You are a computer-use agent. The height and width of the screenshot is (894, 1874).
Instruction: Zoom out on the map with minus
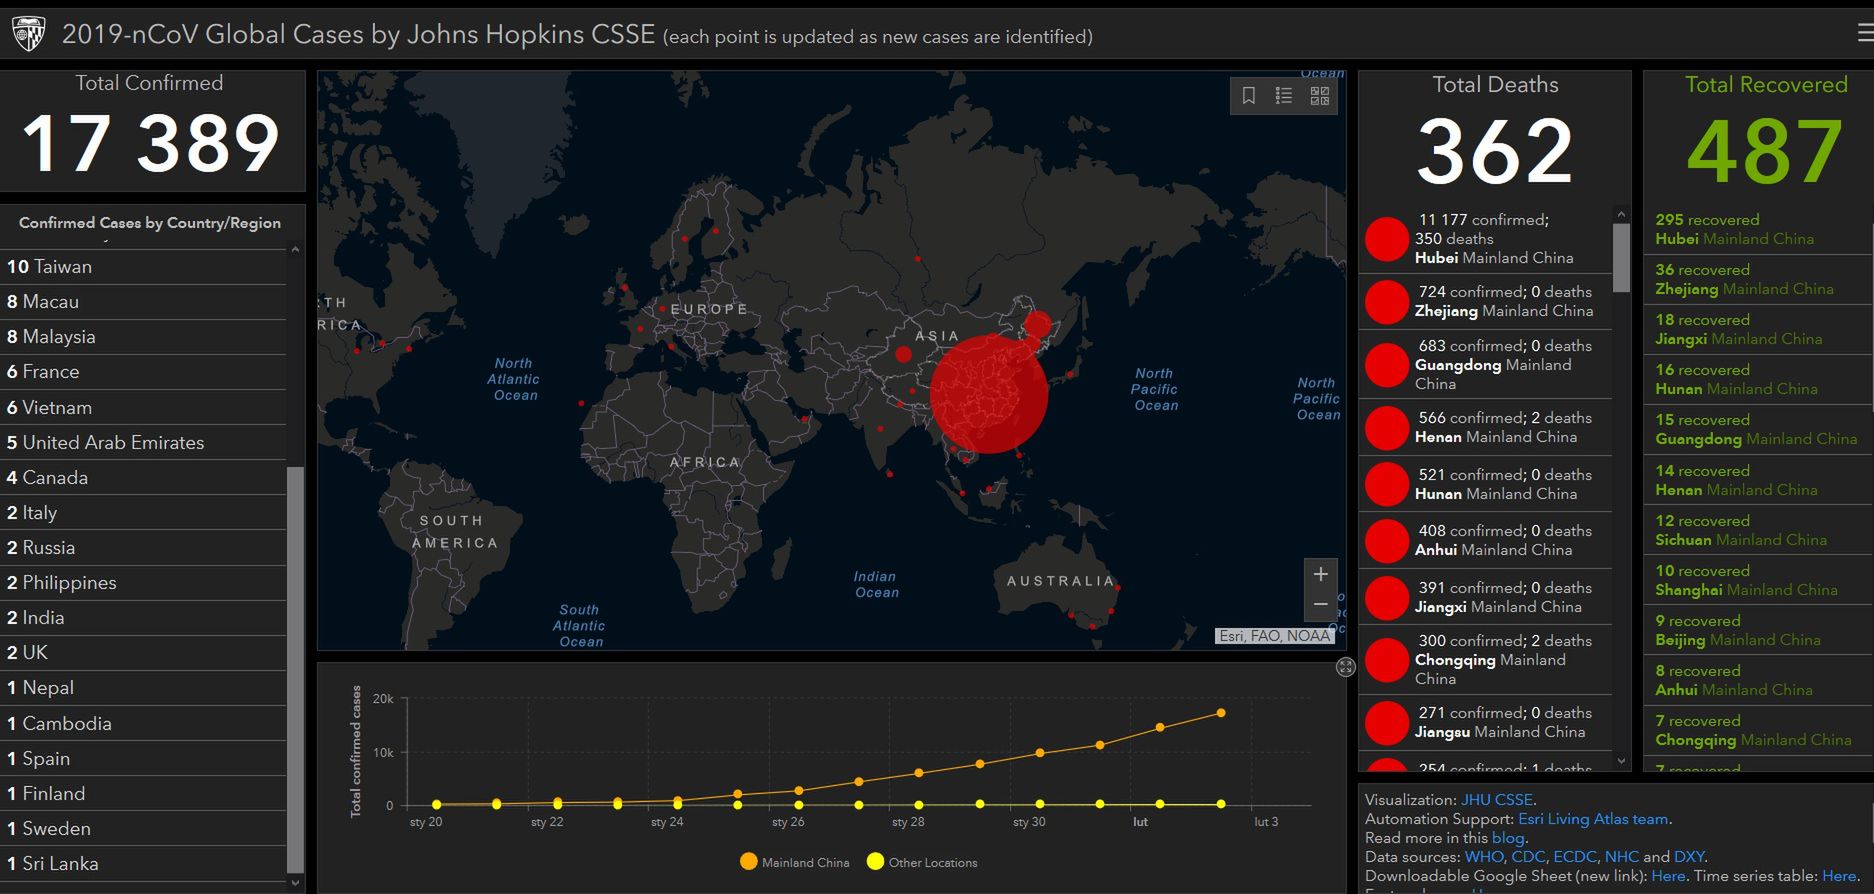1320,605
